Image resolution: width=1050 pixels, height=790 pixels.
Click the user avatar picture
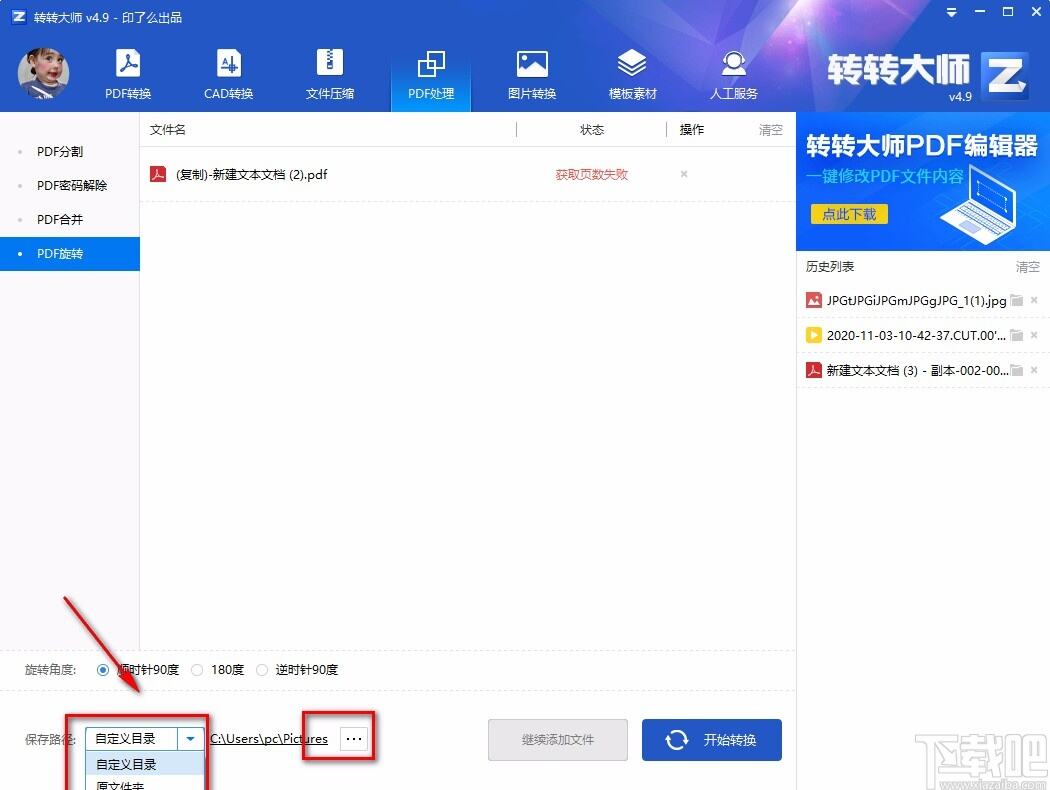point(43,73)
